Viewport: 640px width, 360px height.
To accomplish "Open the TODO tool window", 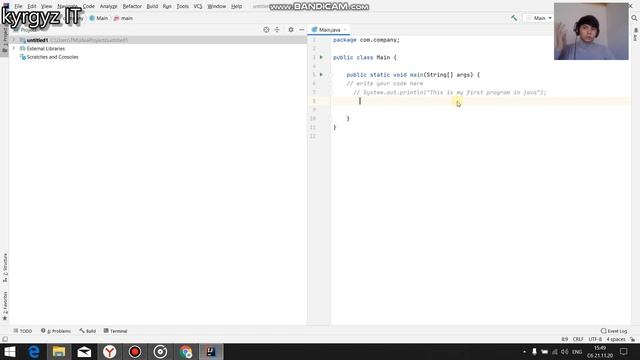I will click(22, 331).
